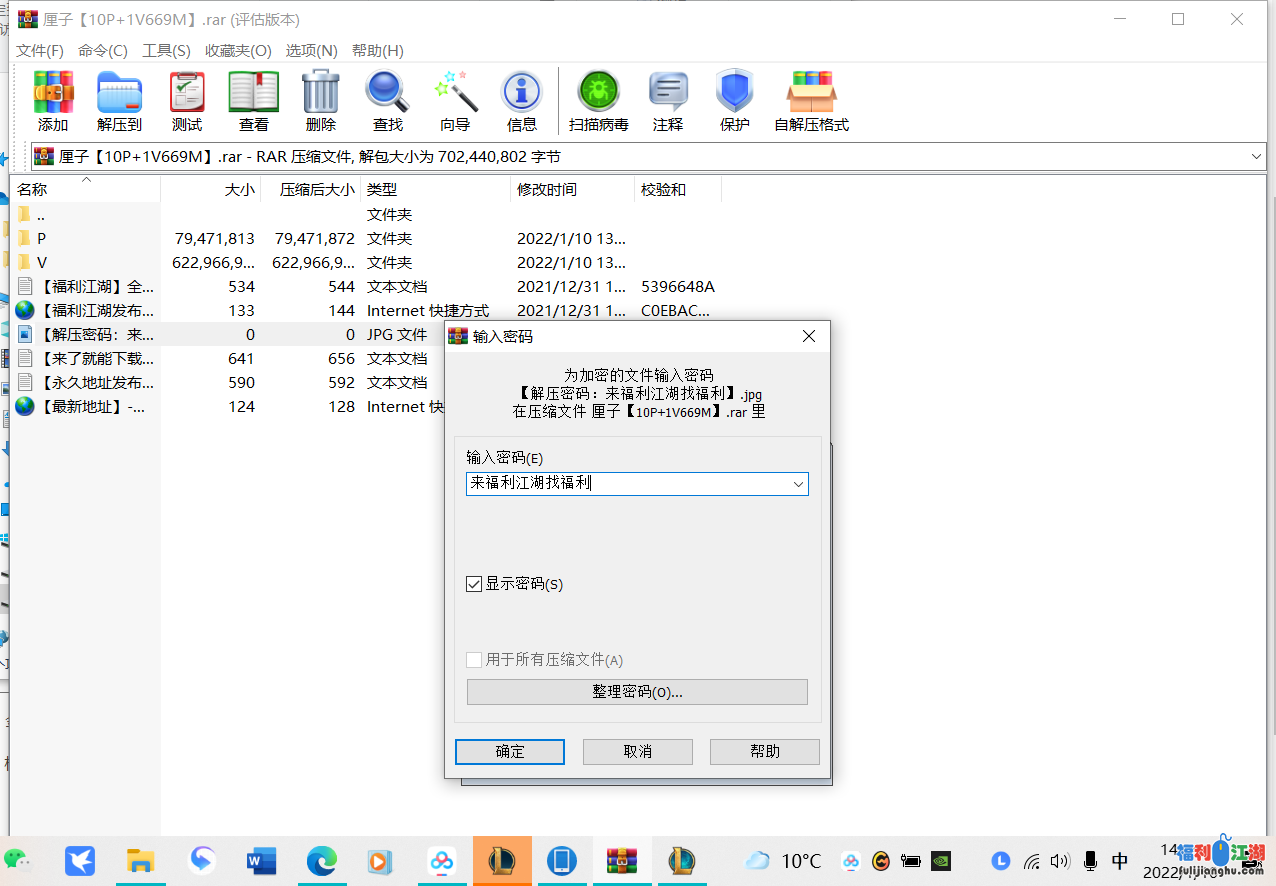Select the 查找 magnifier icon

point(388,93)
